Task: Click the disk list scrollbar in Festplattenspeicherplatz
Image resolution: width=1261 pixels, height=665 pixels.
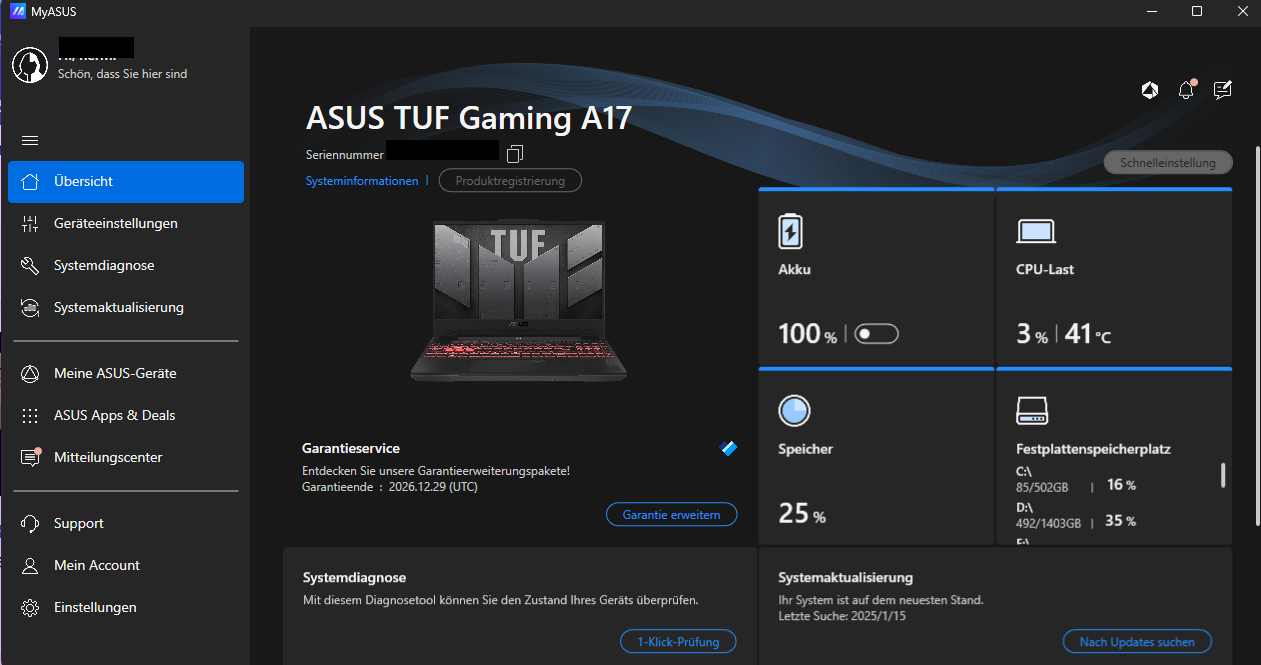Action: (x=1223, y=475)
